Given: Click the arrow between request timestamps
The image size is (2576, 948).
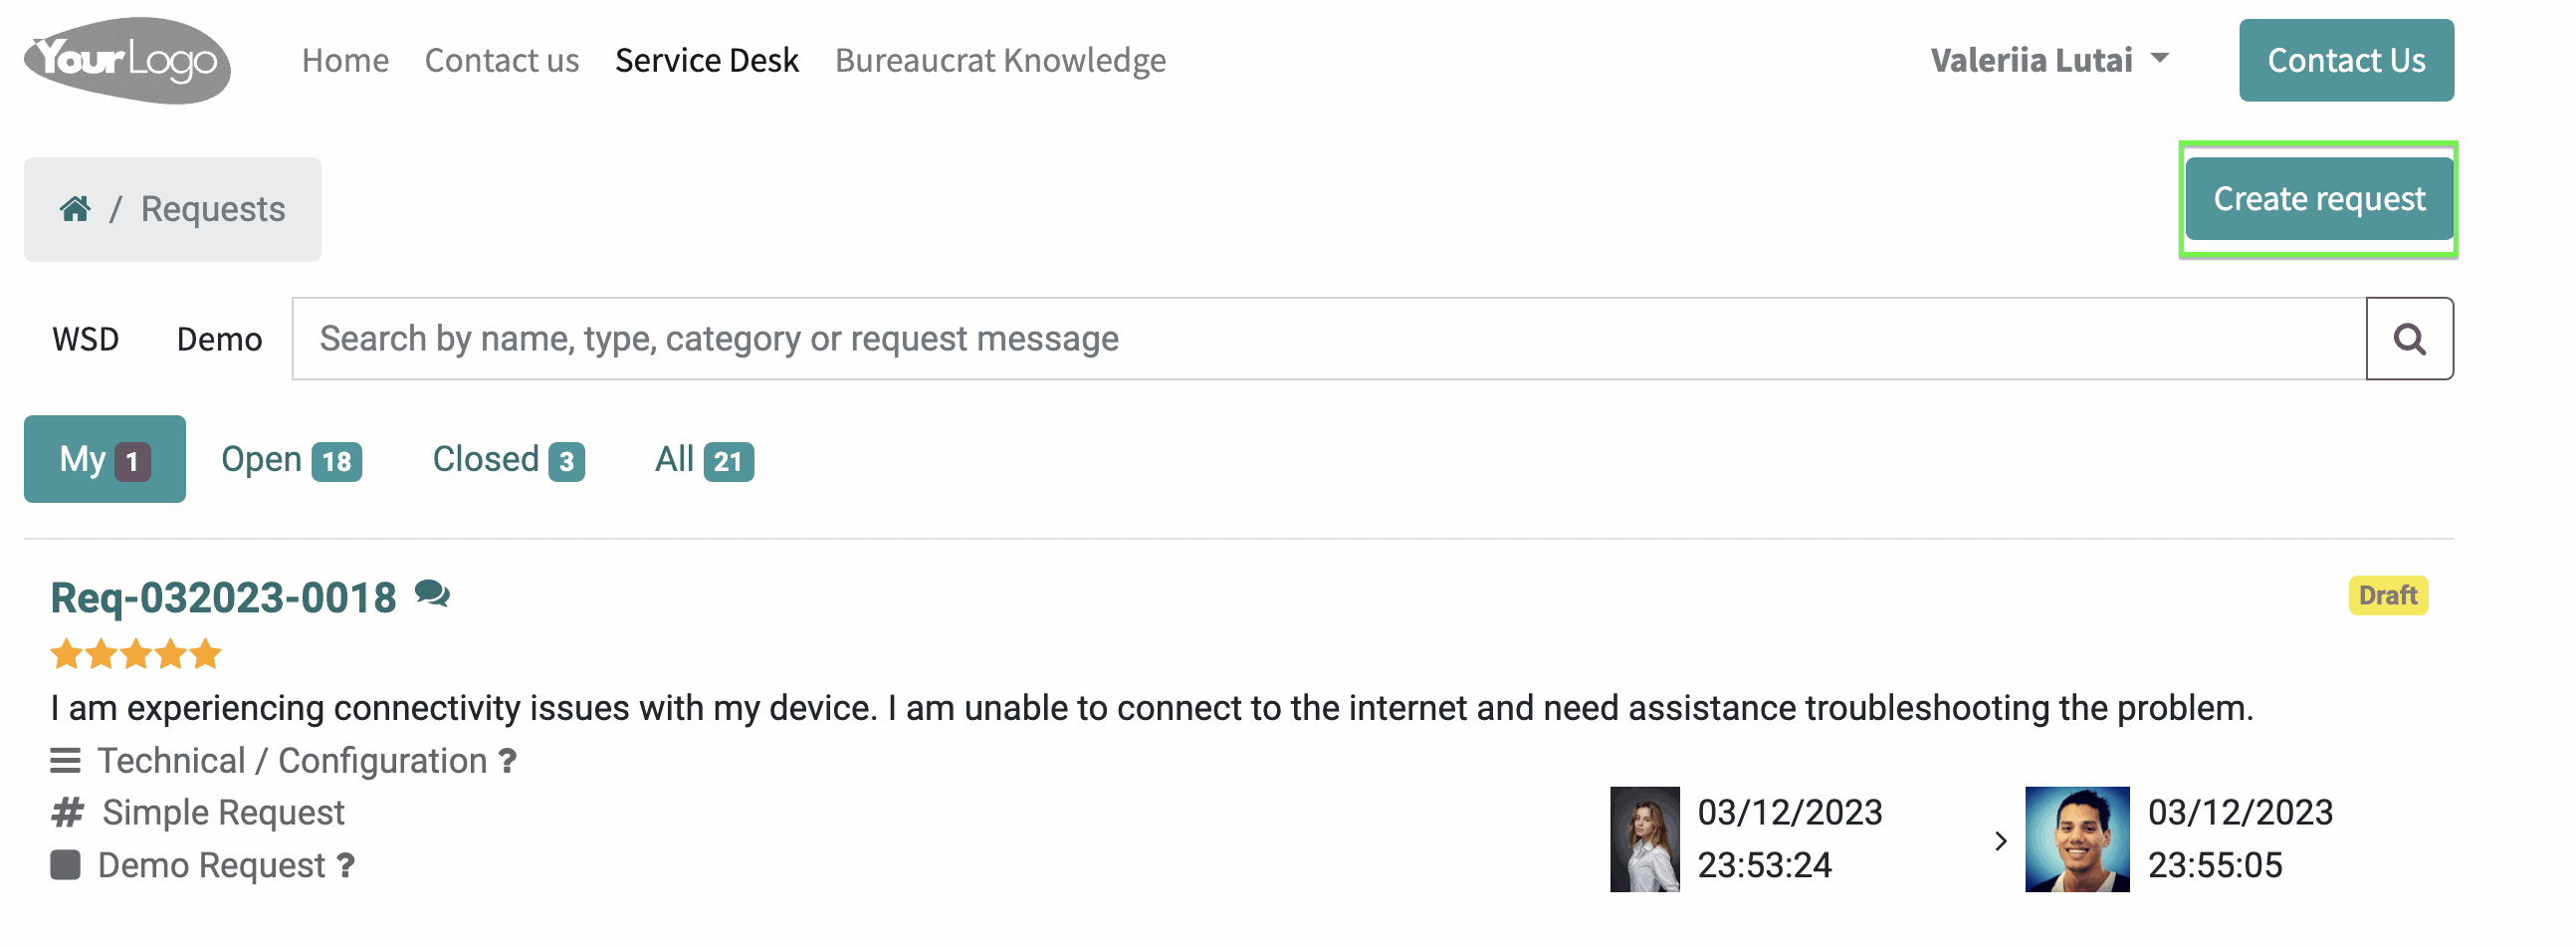Looking at the screenshot, I should point(2000,841).
